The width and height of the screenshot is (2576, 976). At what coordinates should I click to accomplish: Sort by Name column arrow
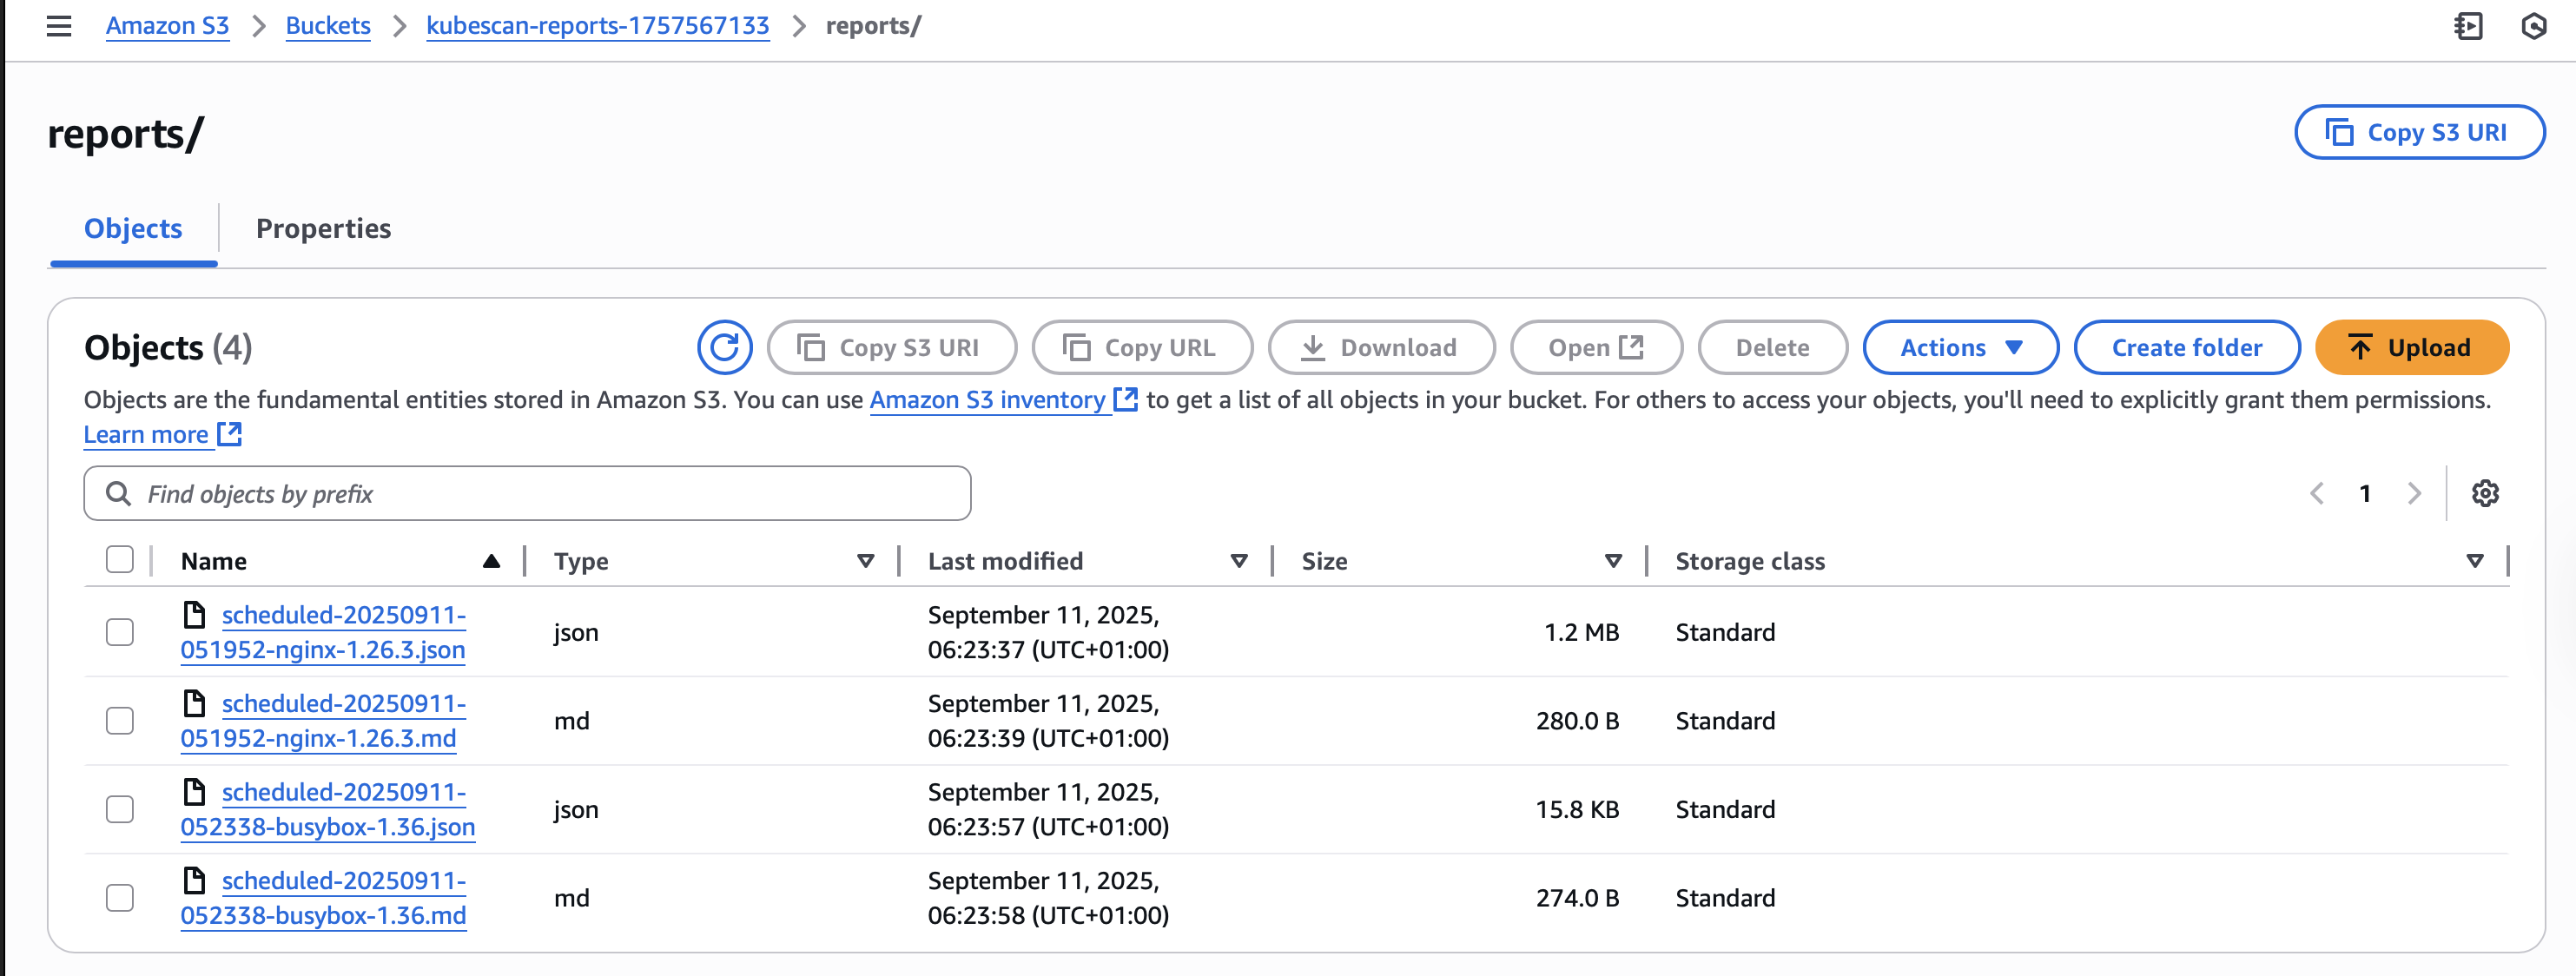491,561
